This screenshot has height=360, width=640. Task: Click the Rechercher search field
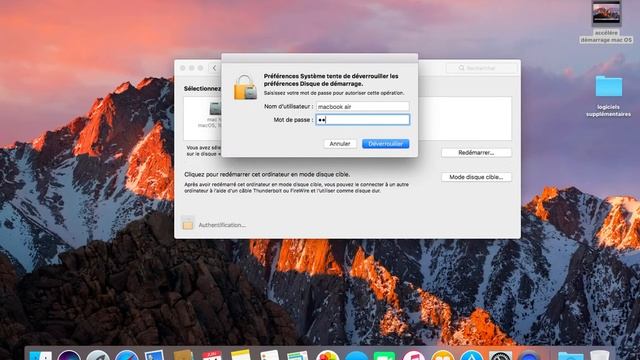point(482,68)
